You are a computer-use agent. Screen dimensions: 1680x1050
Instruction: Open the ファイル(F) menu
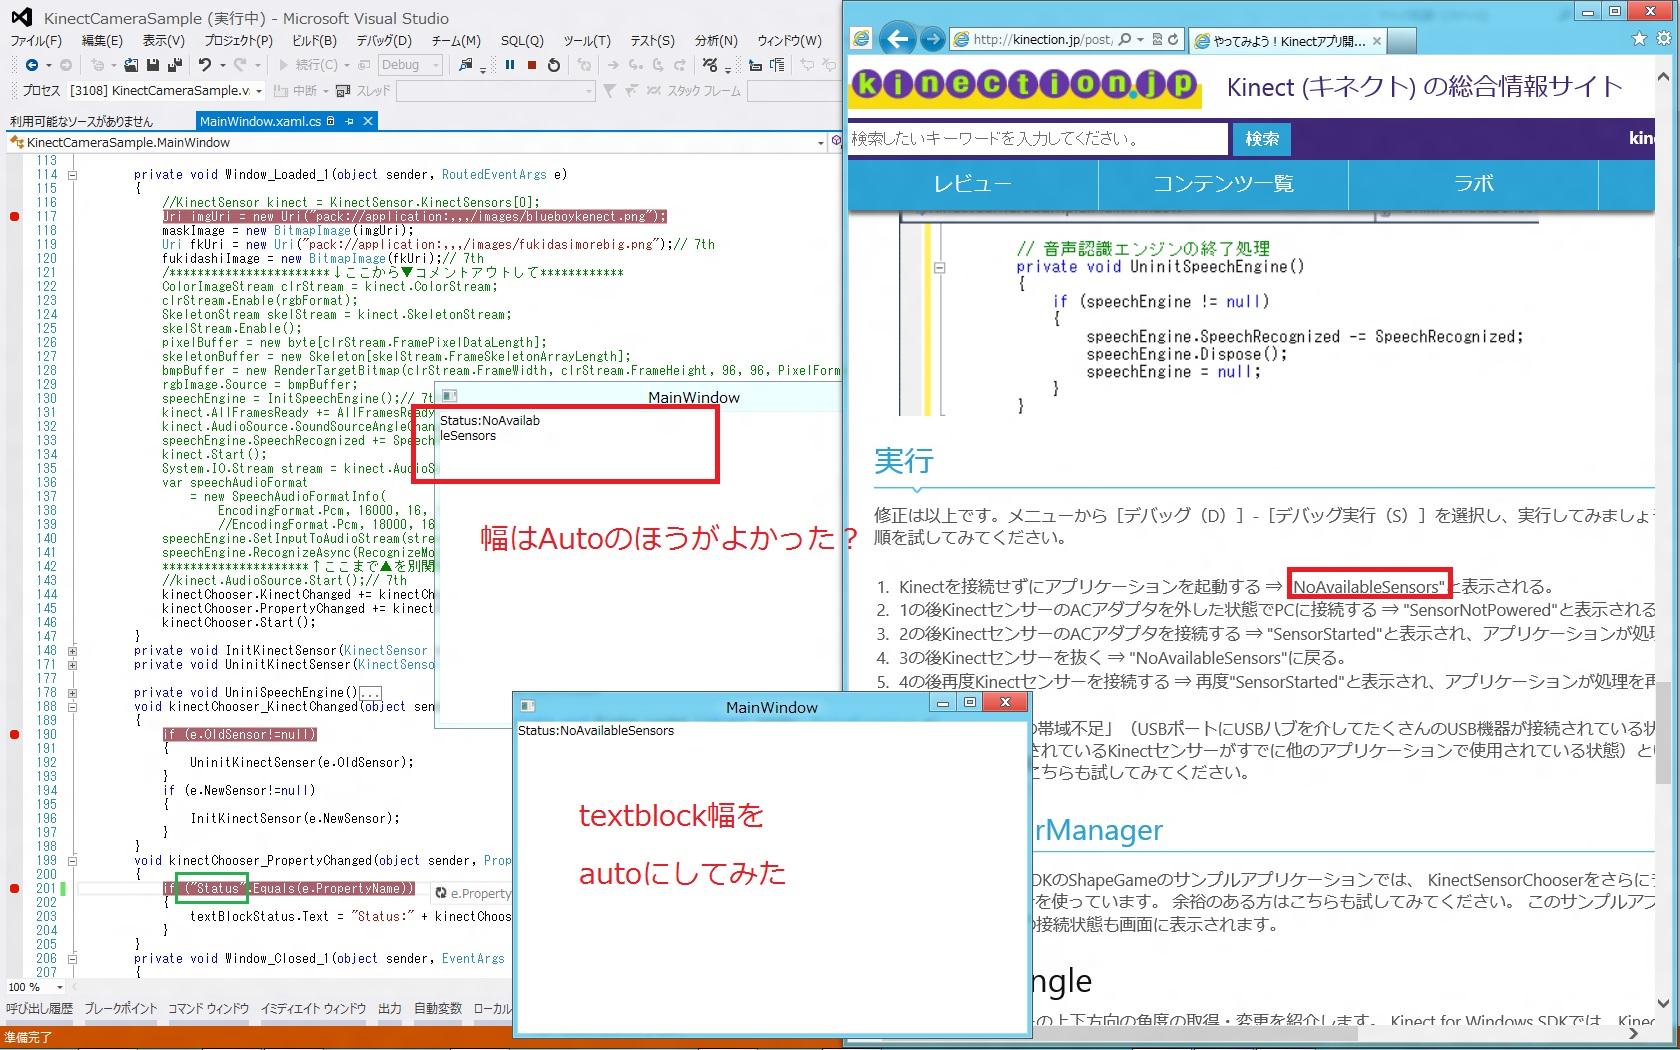(x=36, y=41)
